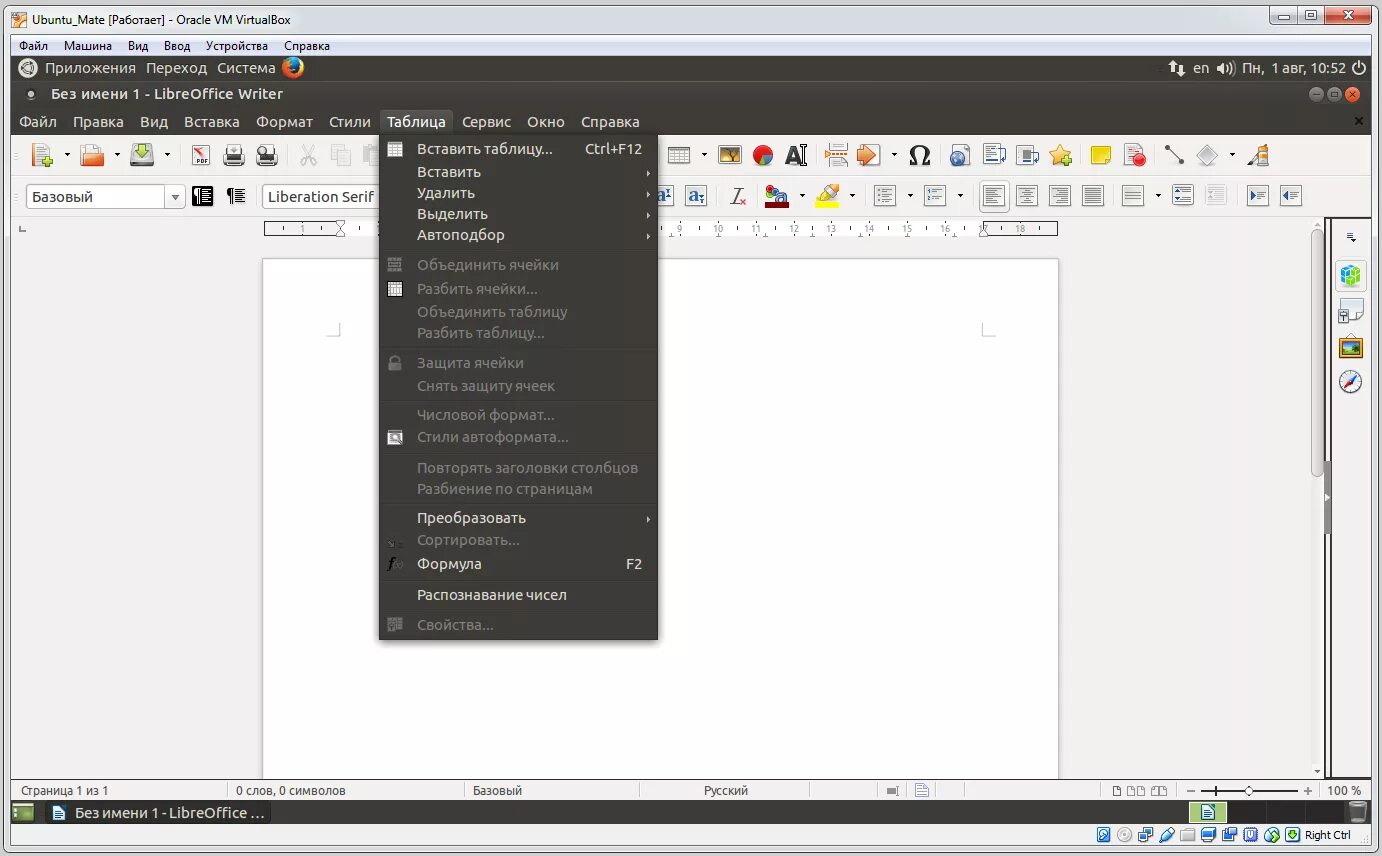Open dropdown arrow next to Open folder
The image size is (1382, 856).
(x=117, y=155)
